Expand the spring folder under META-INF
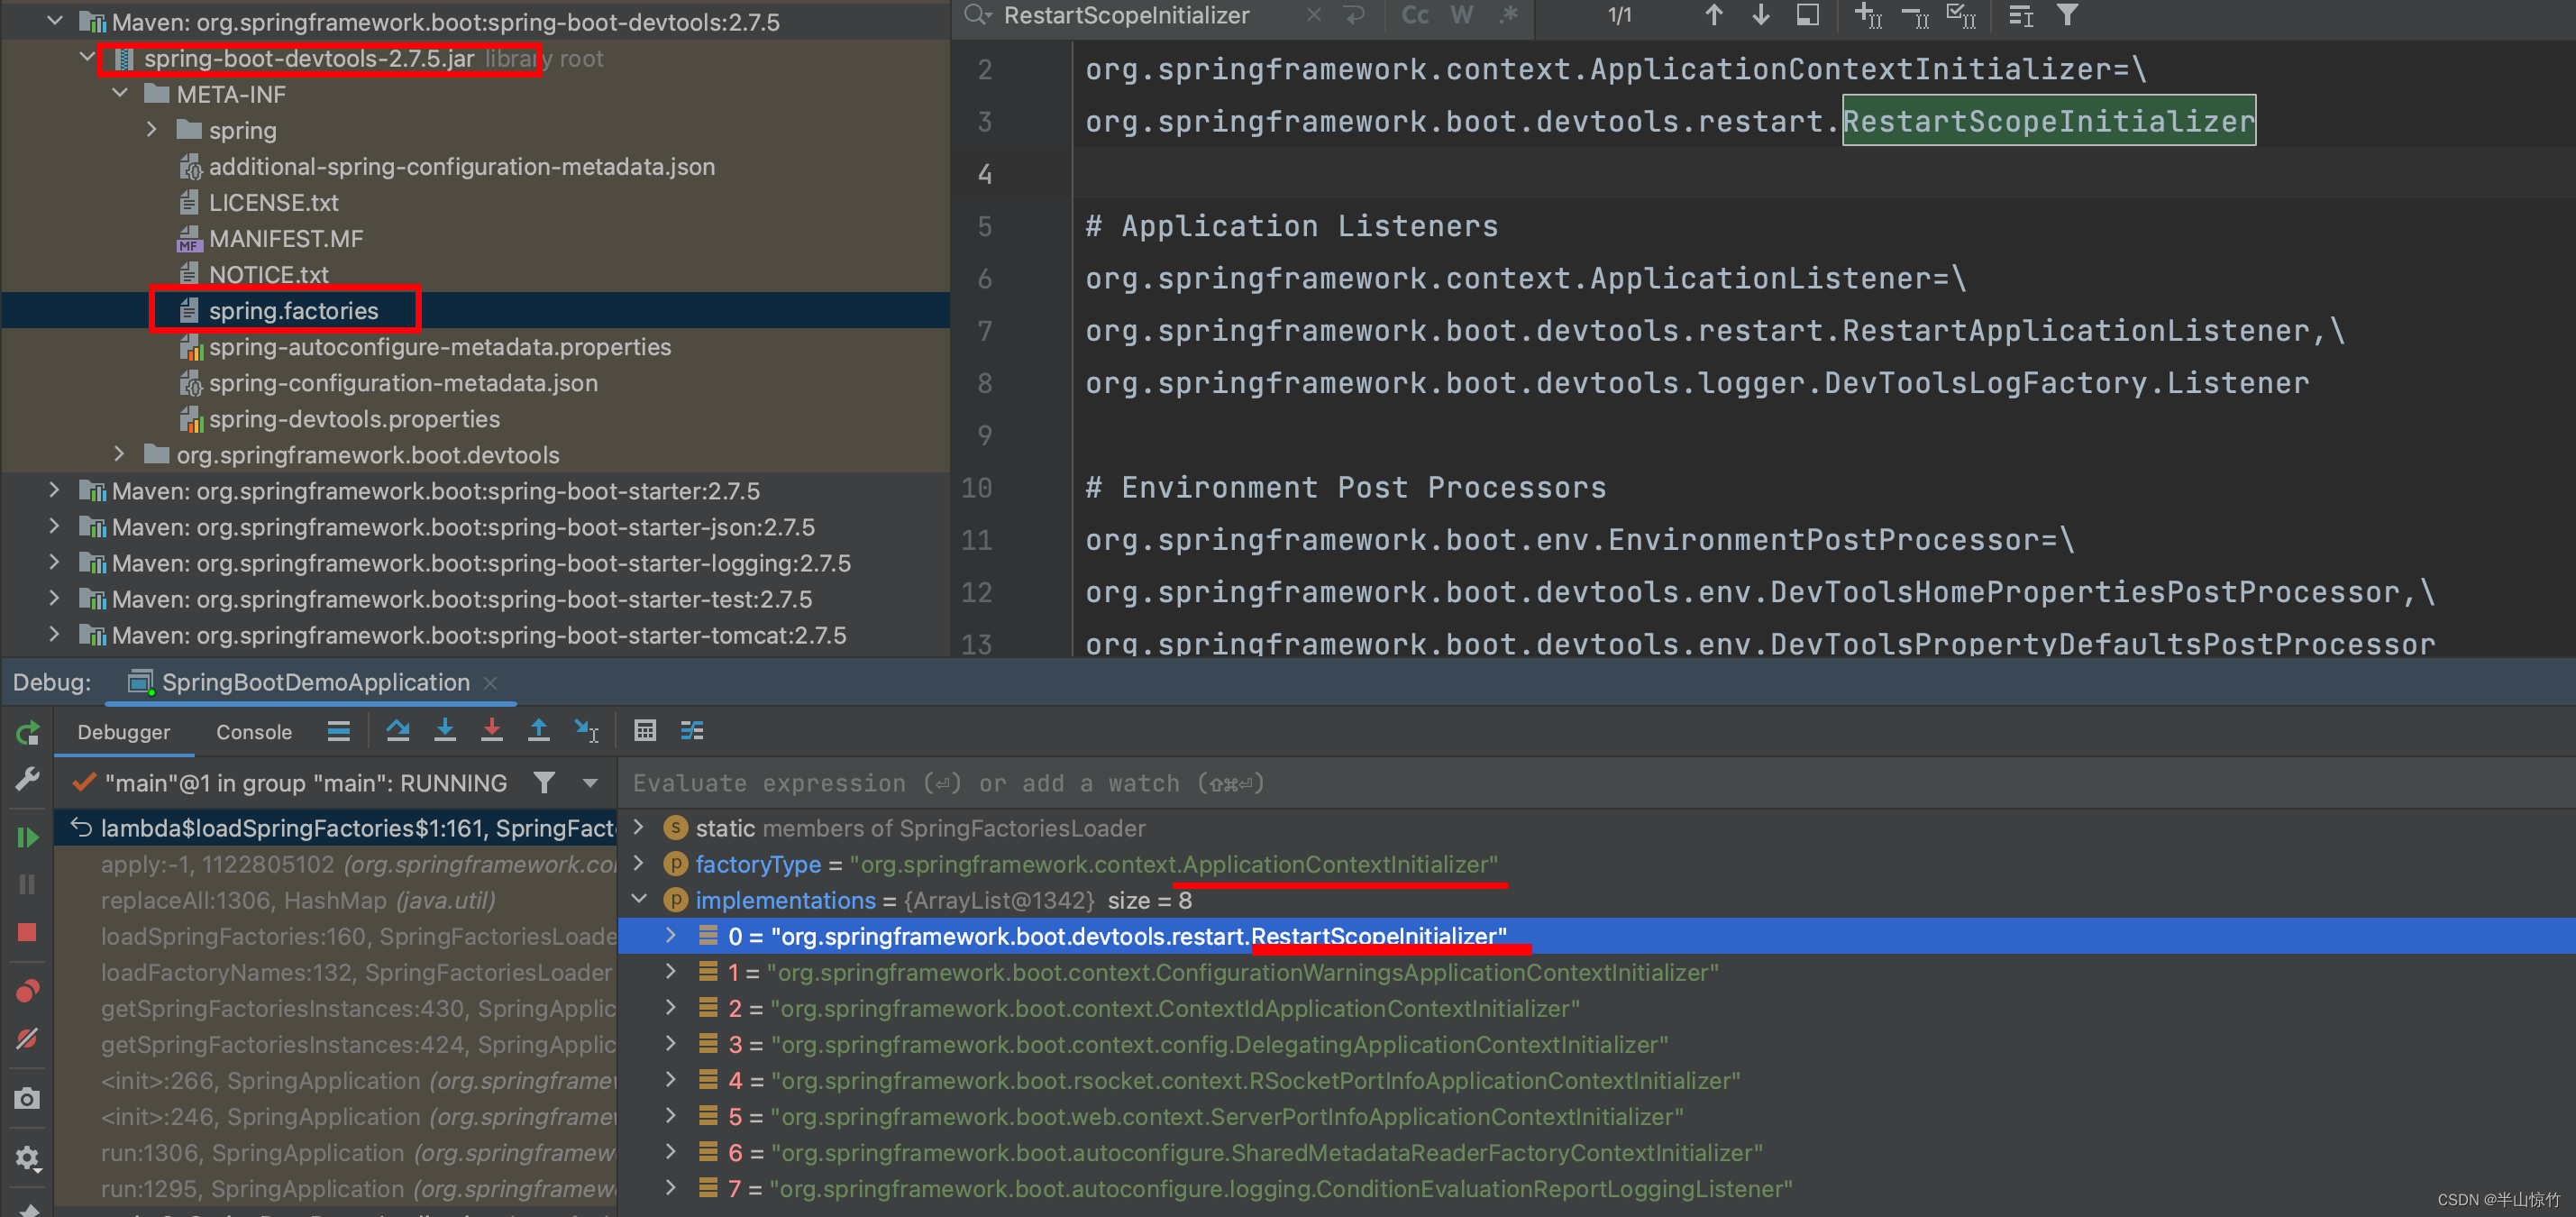The height and width of the screenshot is (1217, 2576). click(x=152, y=129)
